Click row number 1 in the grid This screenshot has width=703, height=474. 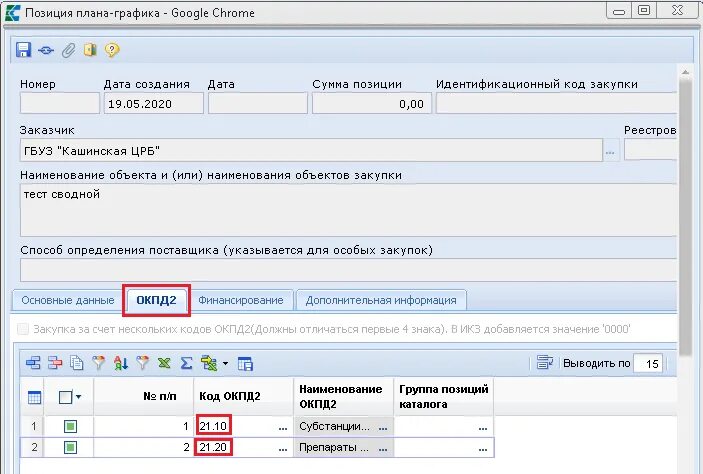[33, 426]
